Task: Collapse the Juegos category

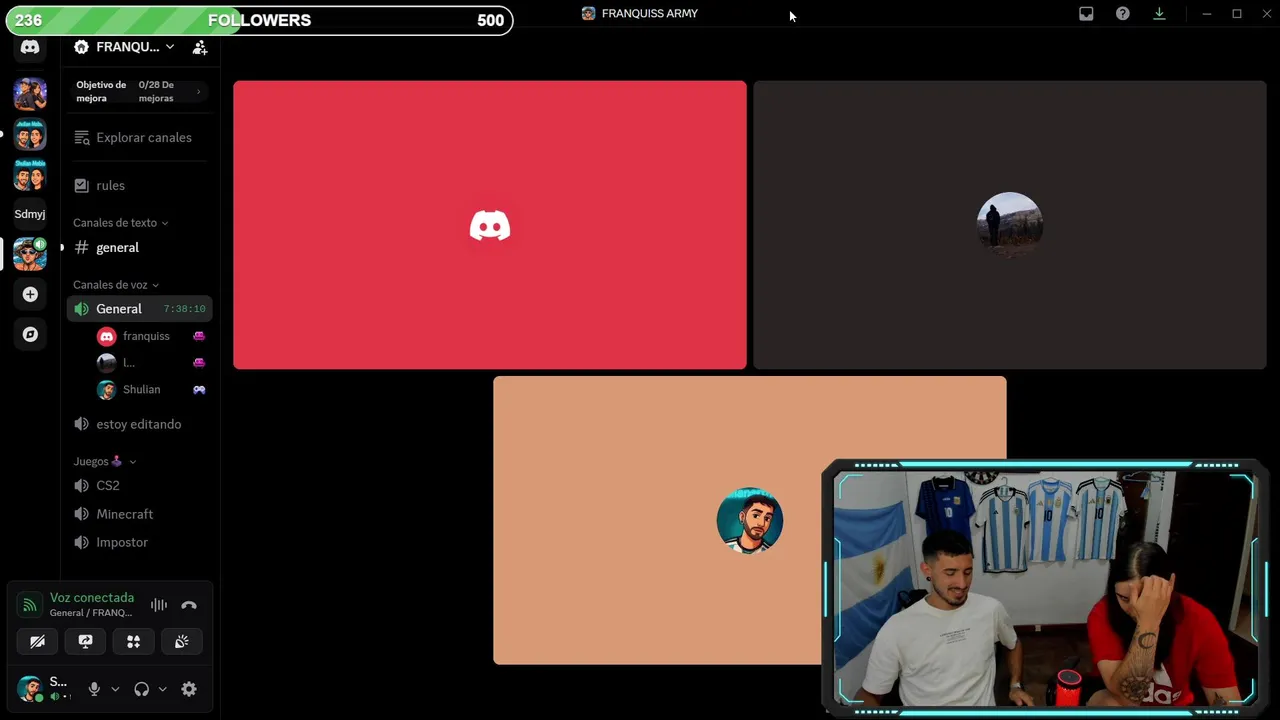Action: point(104,461)
